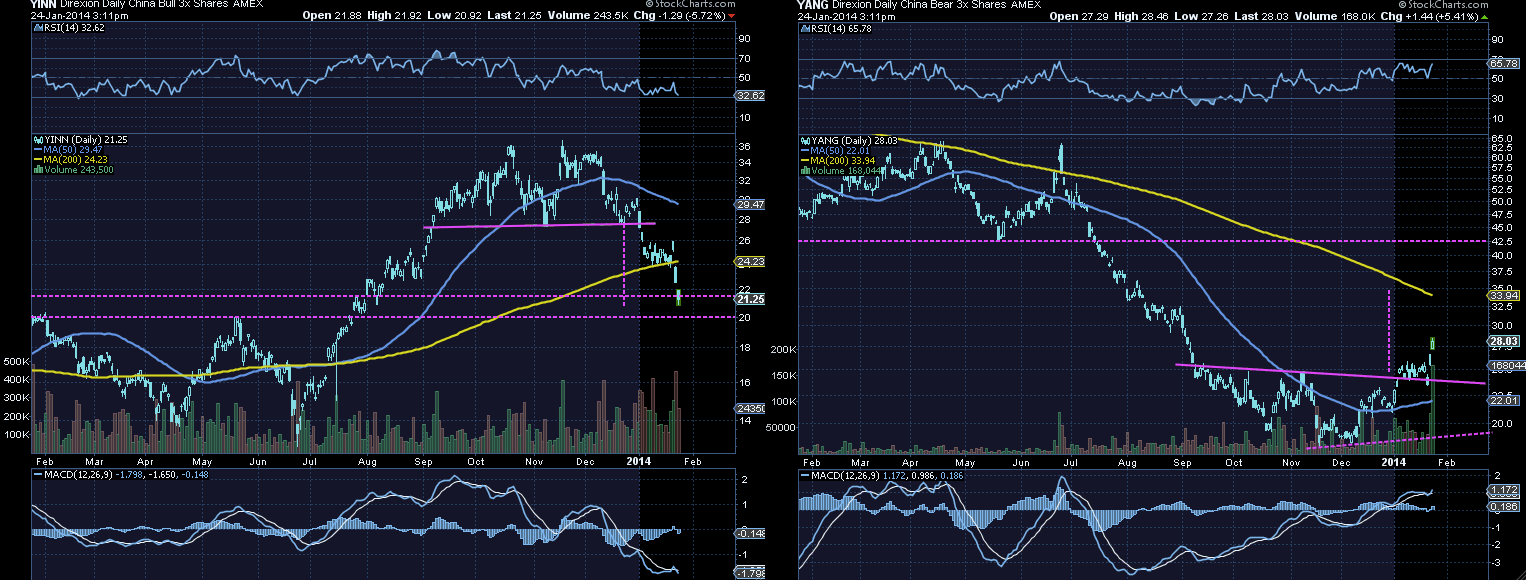The height and width of the screenshot is (580, 1526).
Task: Click the '2014' date label on YANG chart
Action: pos(1393,460)
